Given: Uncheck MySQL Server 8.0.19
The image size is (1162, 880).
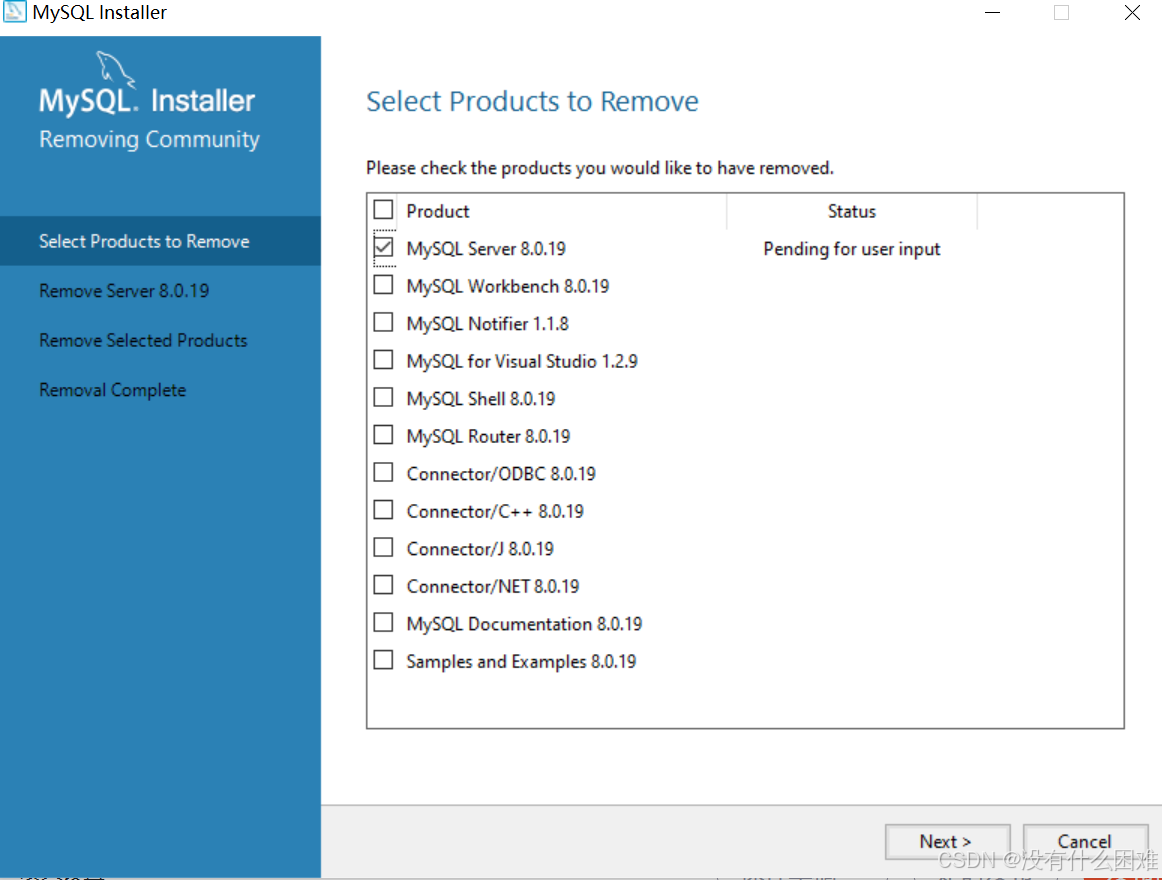Looking at the screenshot, I should click(383, 247).
